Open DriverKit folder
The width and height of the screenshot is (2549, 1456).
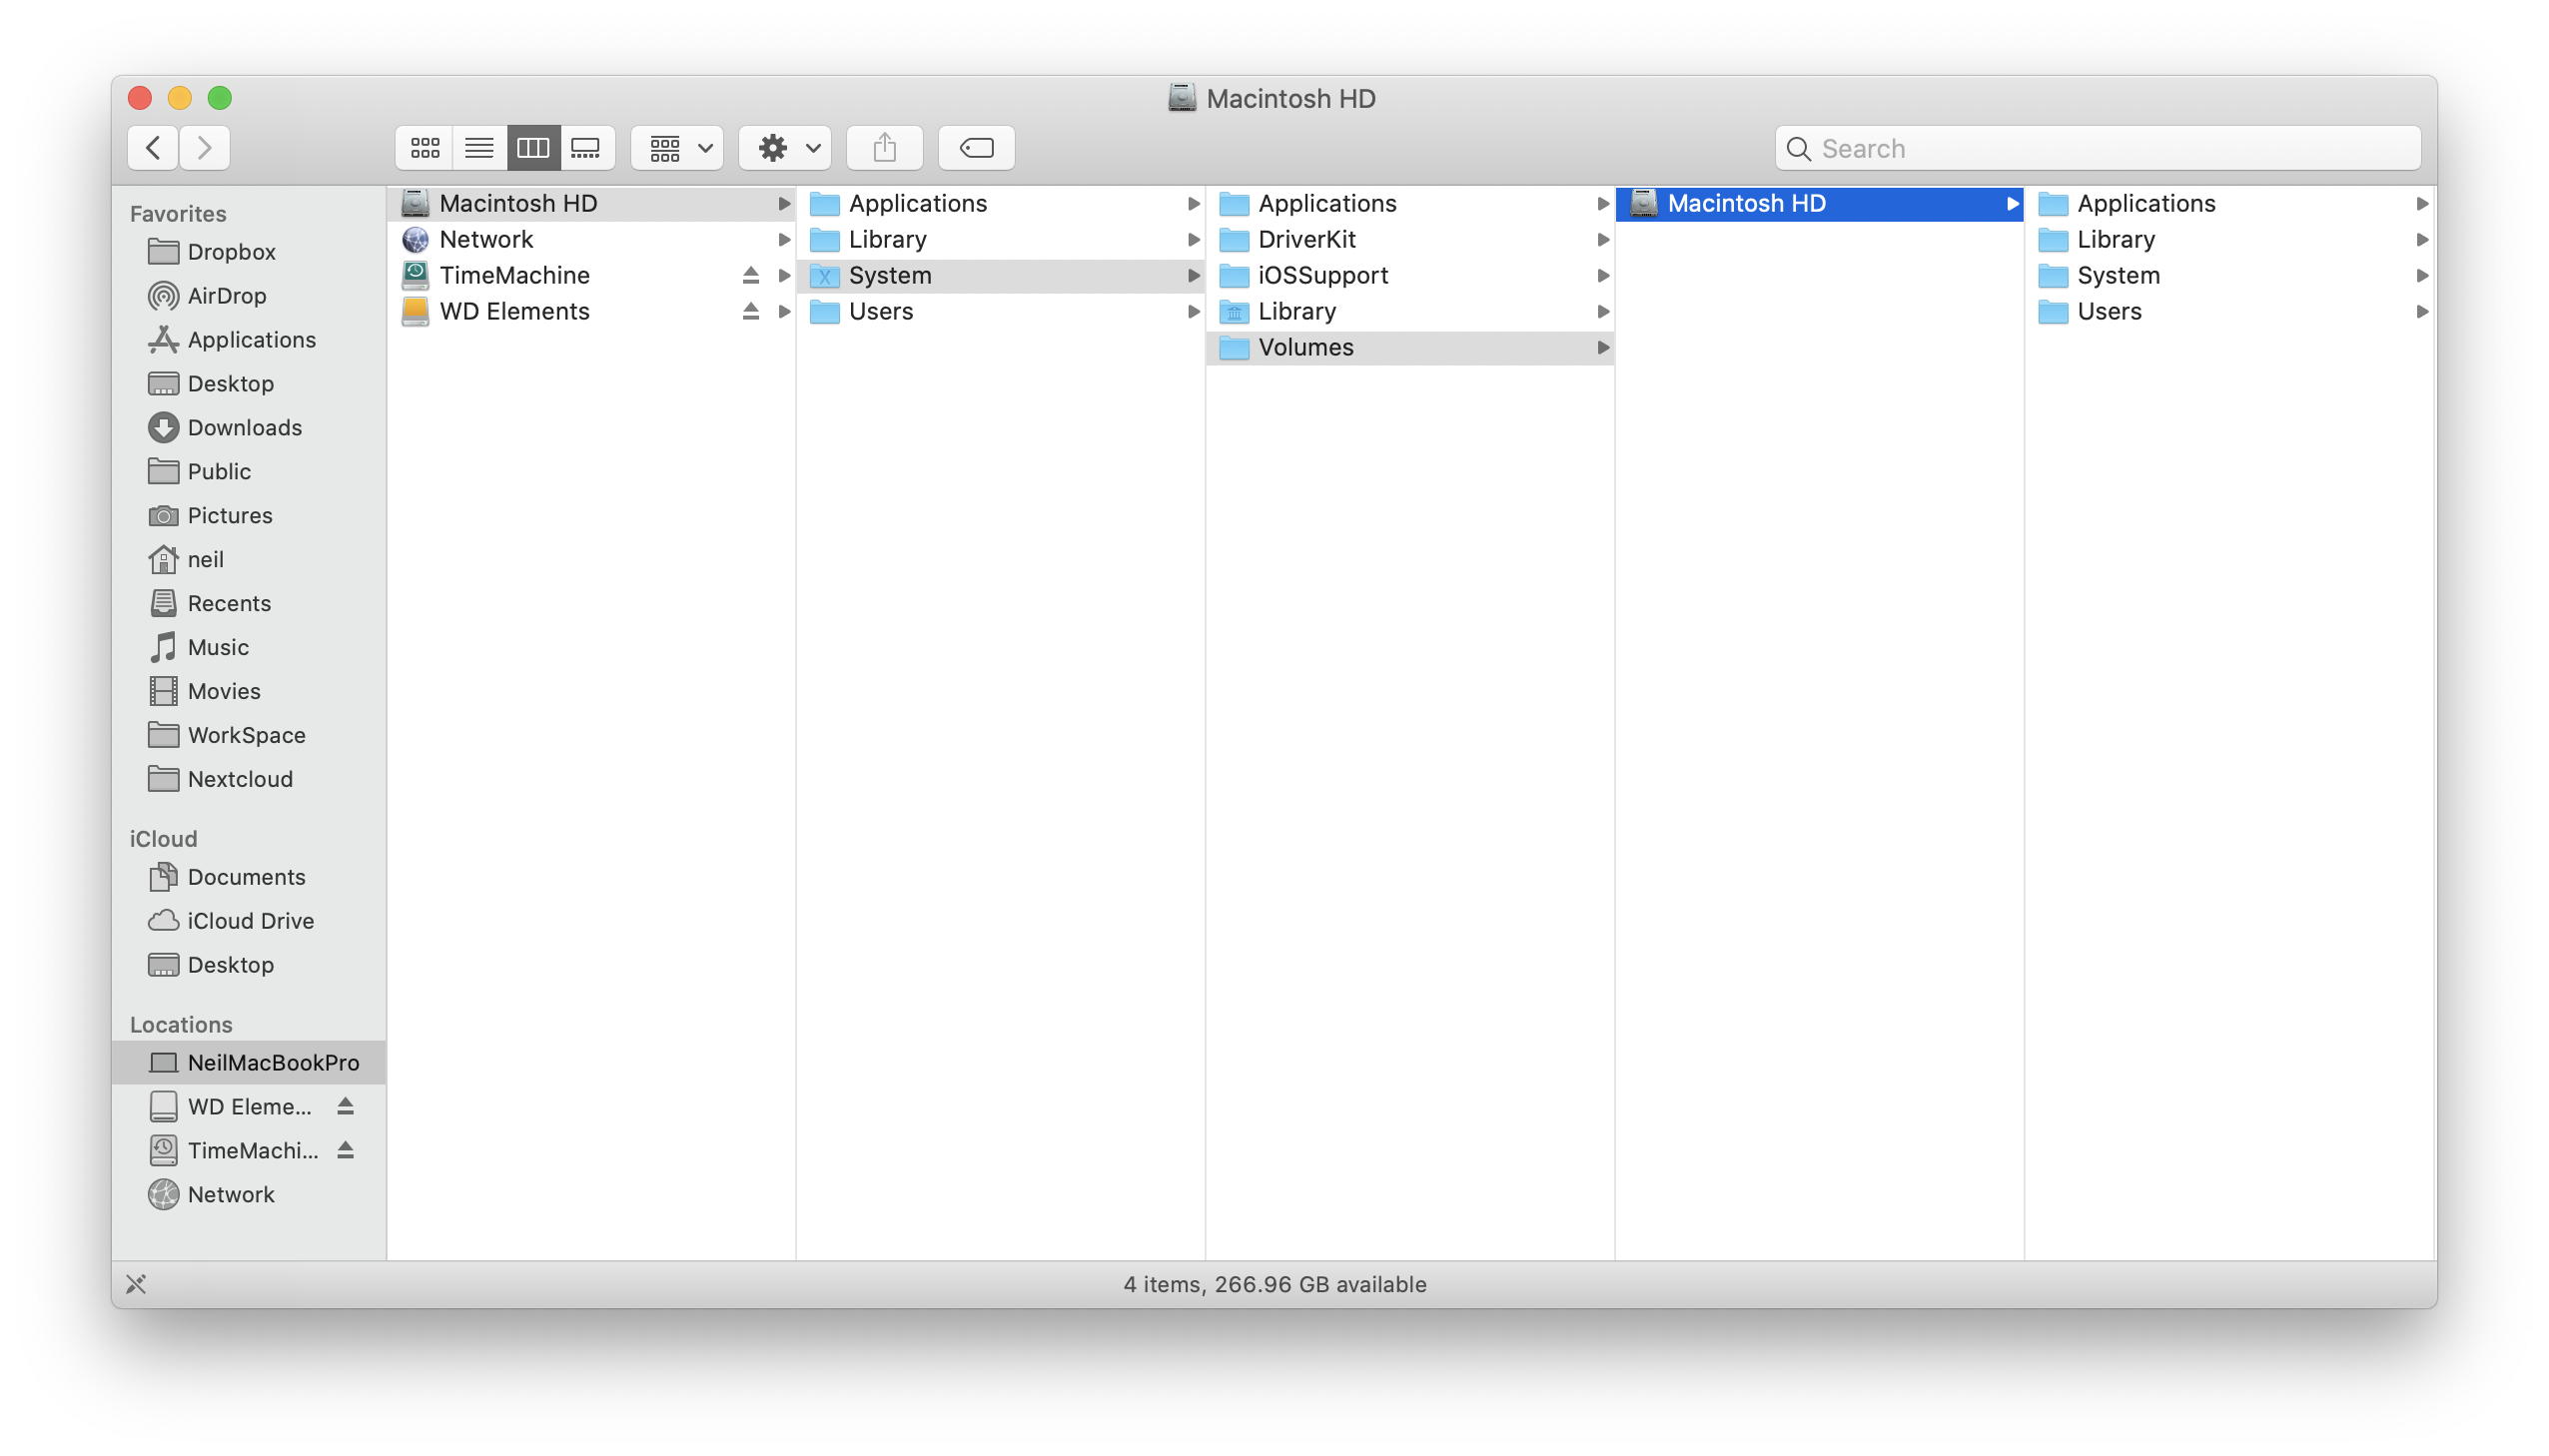tap(1410, 239)
